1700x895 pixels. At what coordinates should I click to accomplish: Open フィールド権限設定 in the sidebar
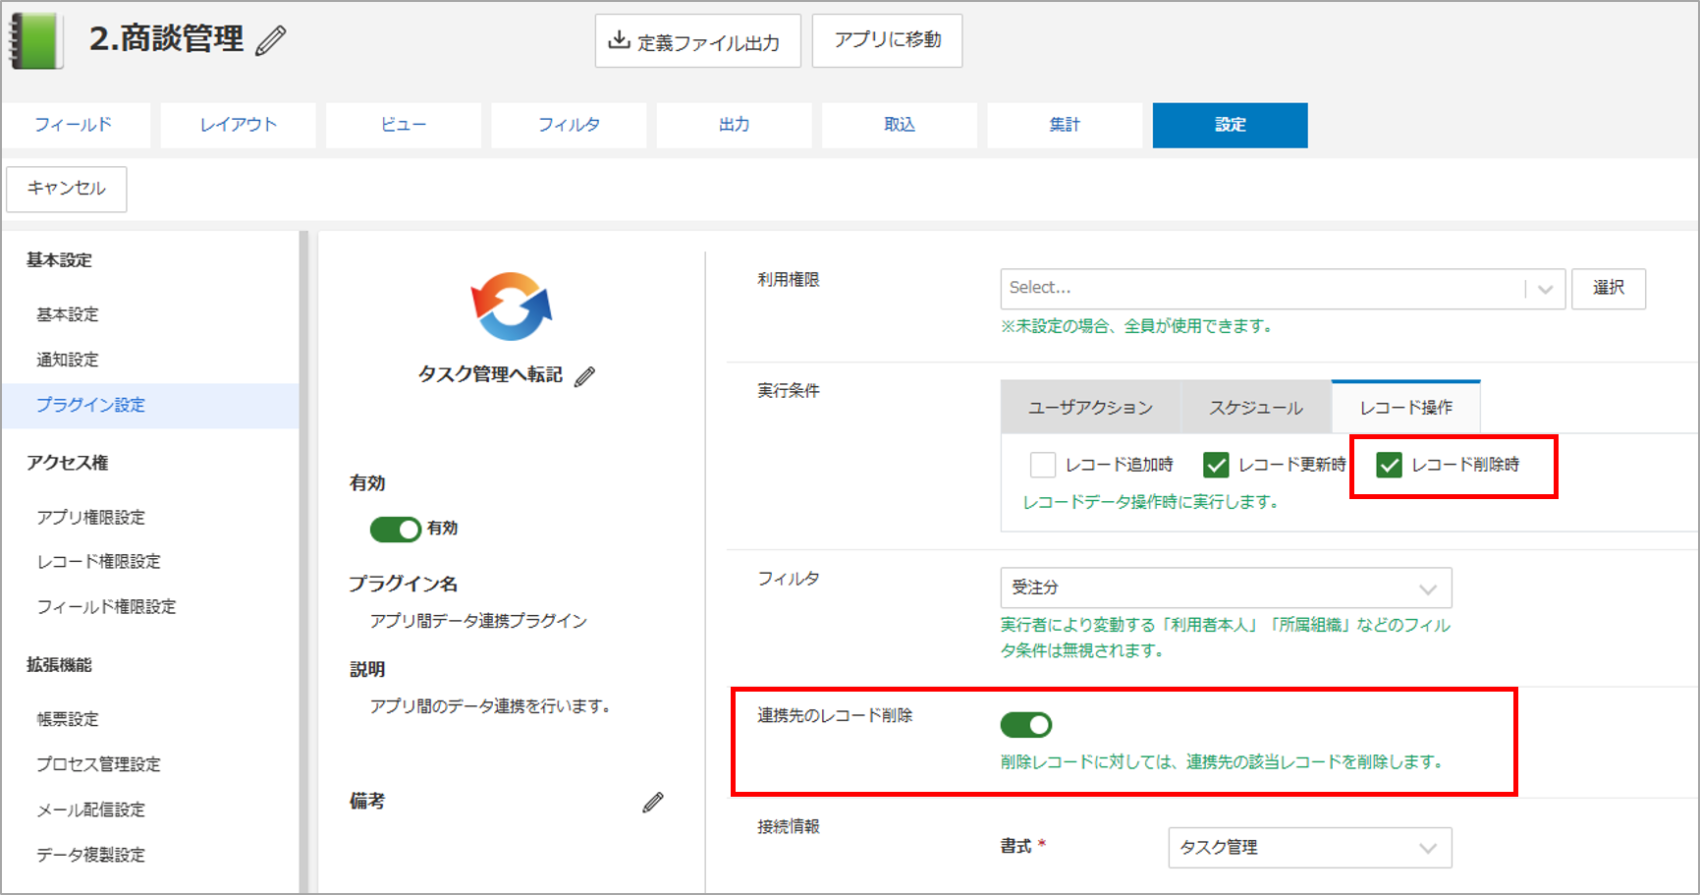point(106,606)
